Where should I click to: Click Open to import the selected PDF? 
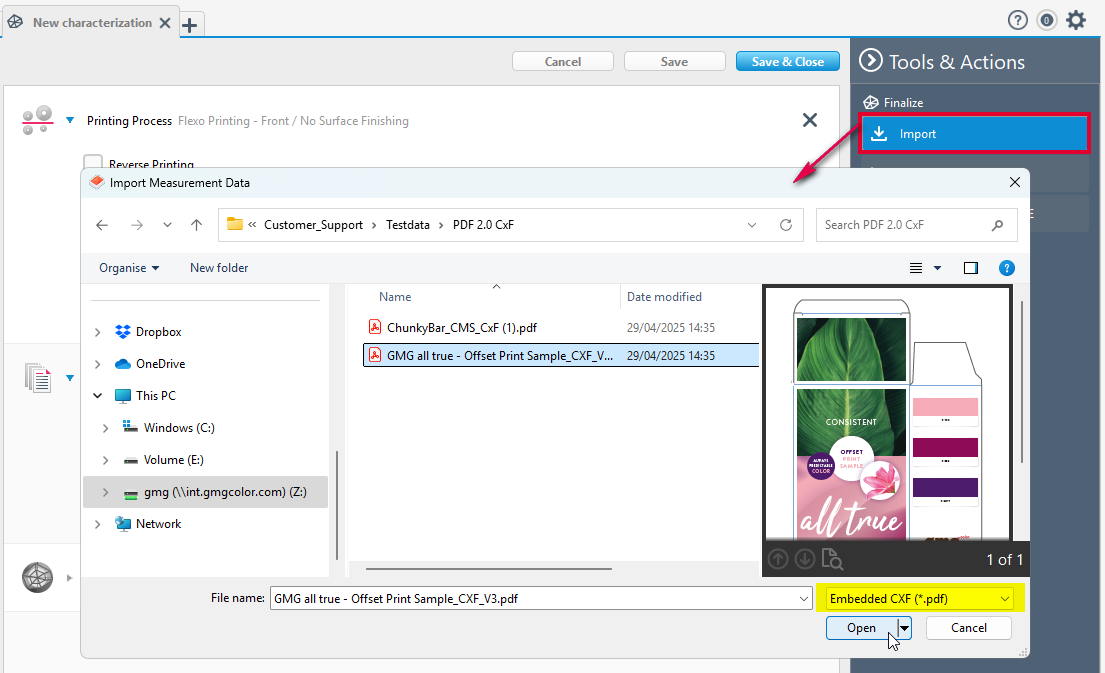click(860, 628)
